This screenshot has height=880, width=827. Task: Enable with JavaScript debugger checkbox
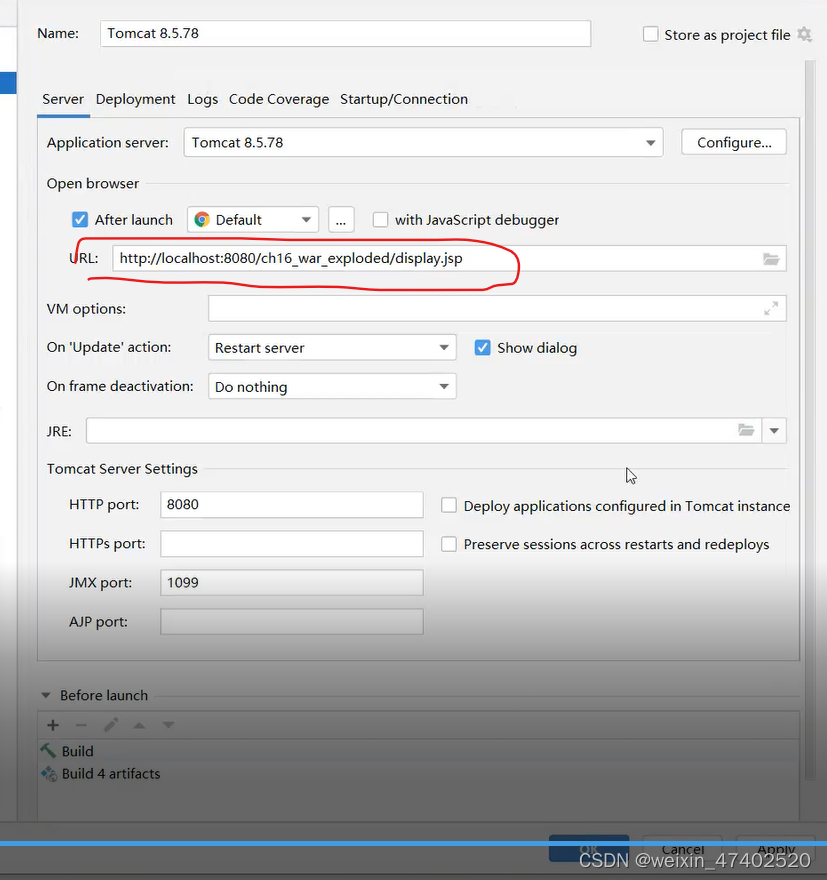(x=380, y=219)
